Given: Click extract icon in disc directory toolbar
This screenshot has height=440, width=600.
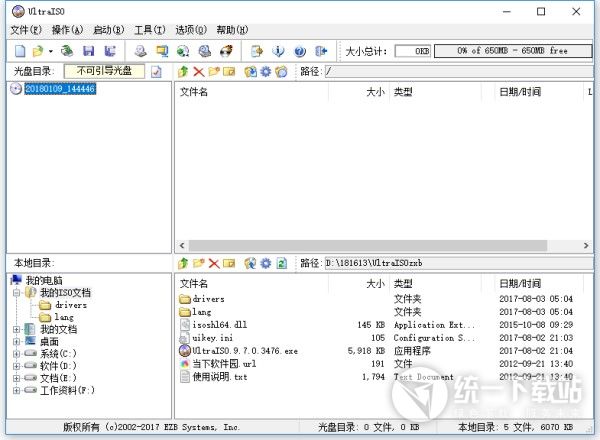Looking at the screenshot, I should (x=250, y=72).
